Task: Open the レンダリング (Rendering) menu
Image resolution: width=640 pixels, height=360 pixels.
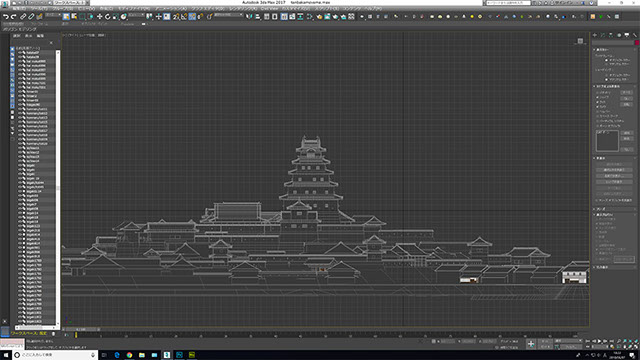Action: pyautogui.click(x=243, y=9)
